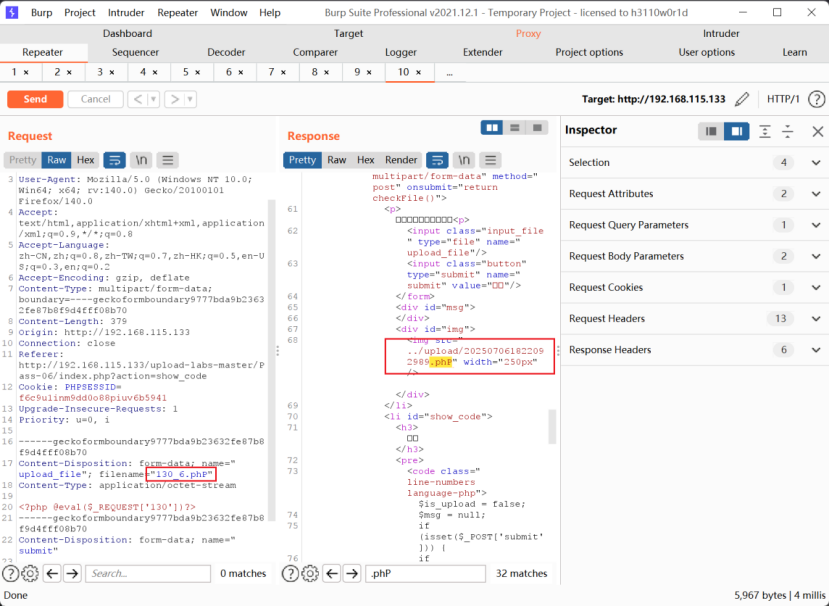Click the Response panel vertical scrollbar
This screenshot has height=606, width=830.
pyautogui.click(x=553, y=427)
